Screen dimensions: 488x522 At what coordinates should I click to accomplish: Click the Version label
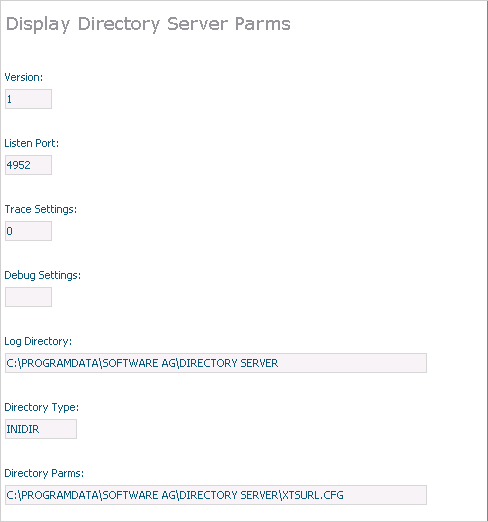(24, 77)
